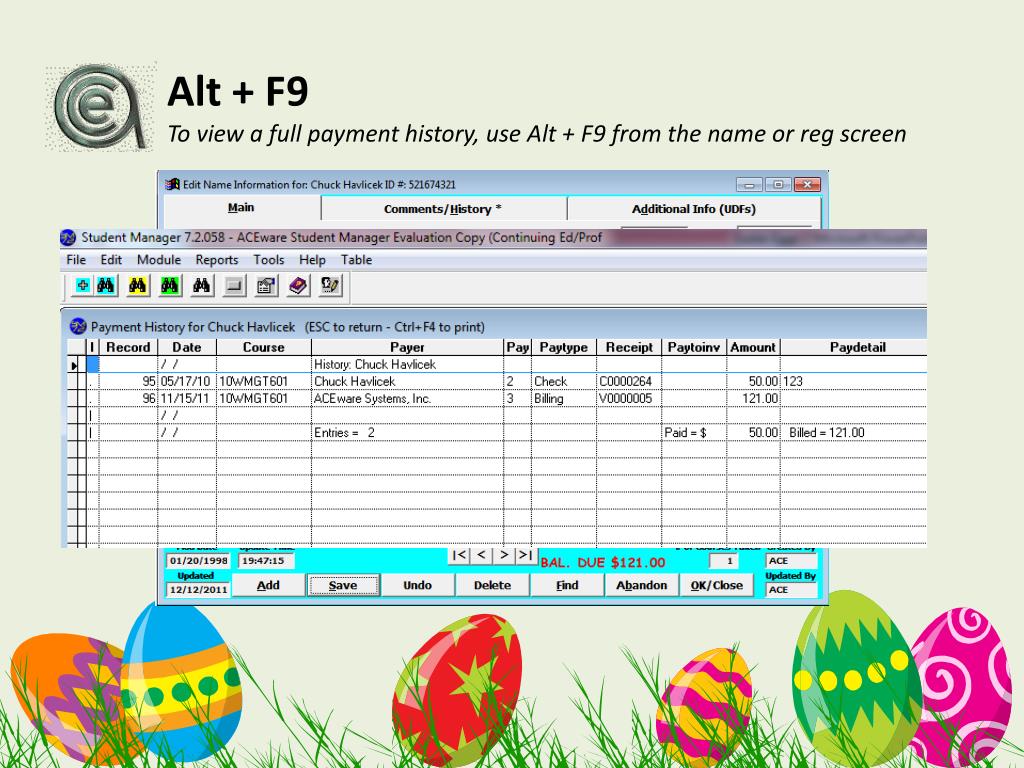Open the purple help book icon
Viewport: 1024px width, 768px height.
(x=298, y=286)
